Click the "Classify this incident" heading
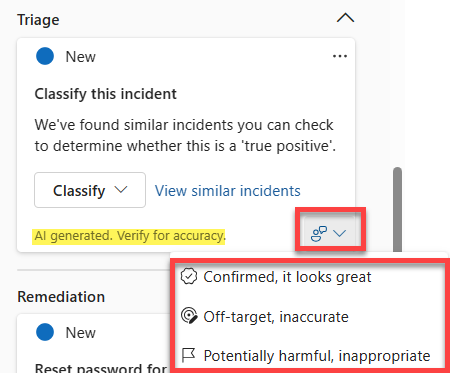 (x=106, y=94)
